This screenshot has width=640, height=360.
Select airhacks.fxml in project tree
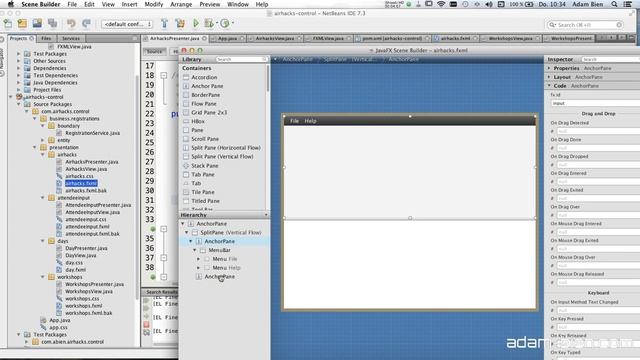click(81, 183)
